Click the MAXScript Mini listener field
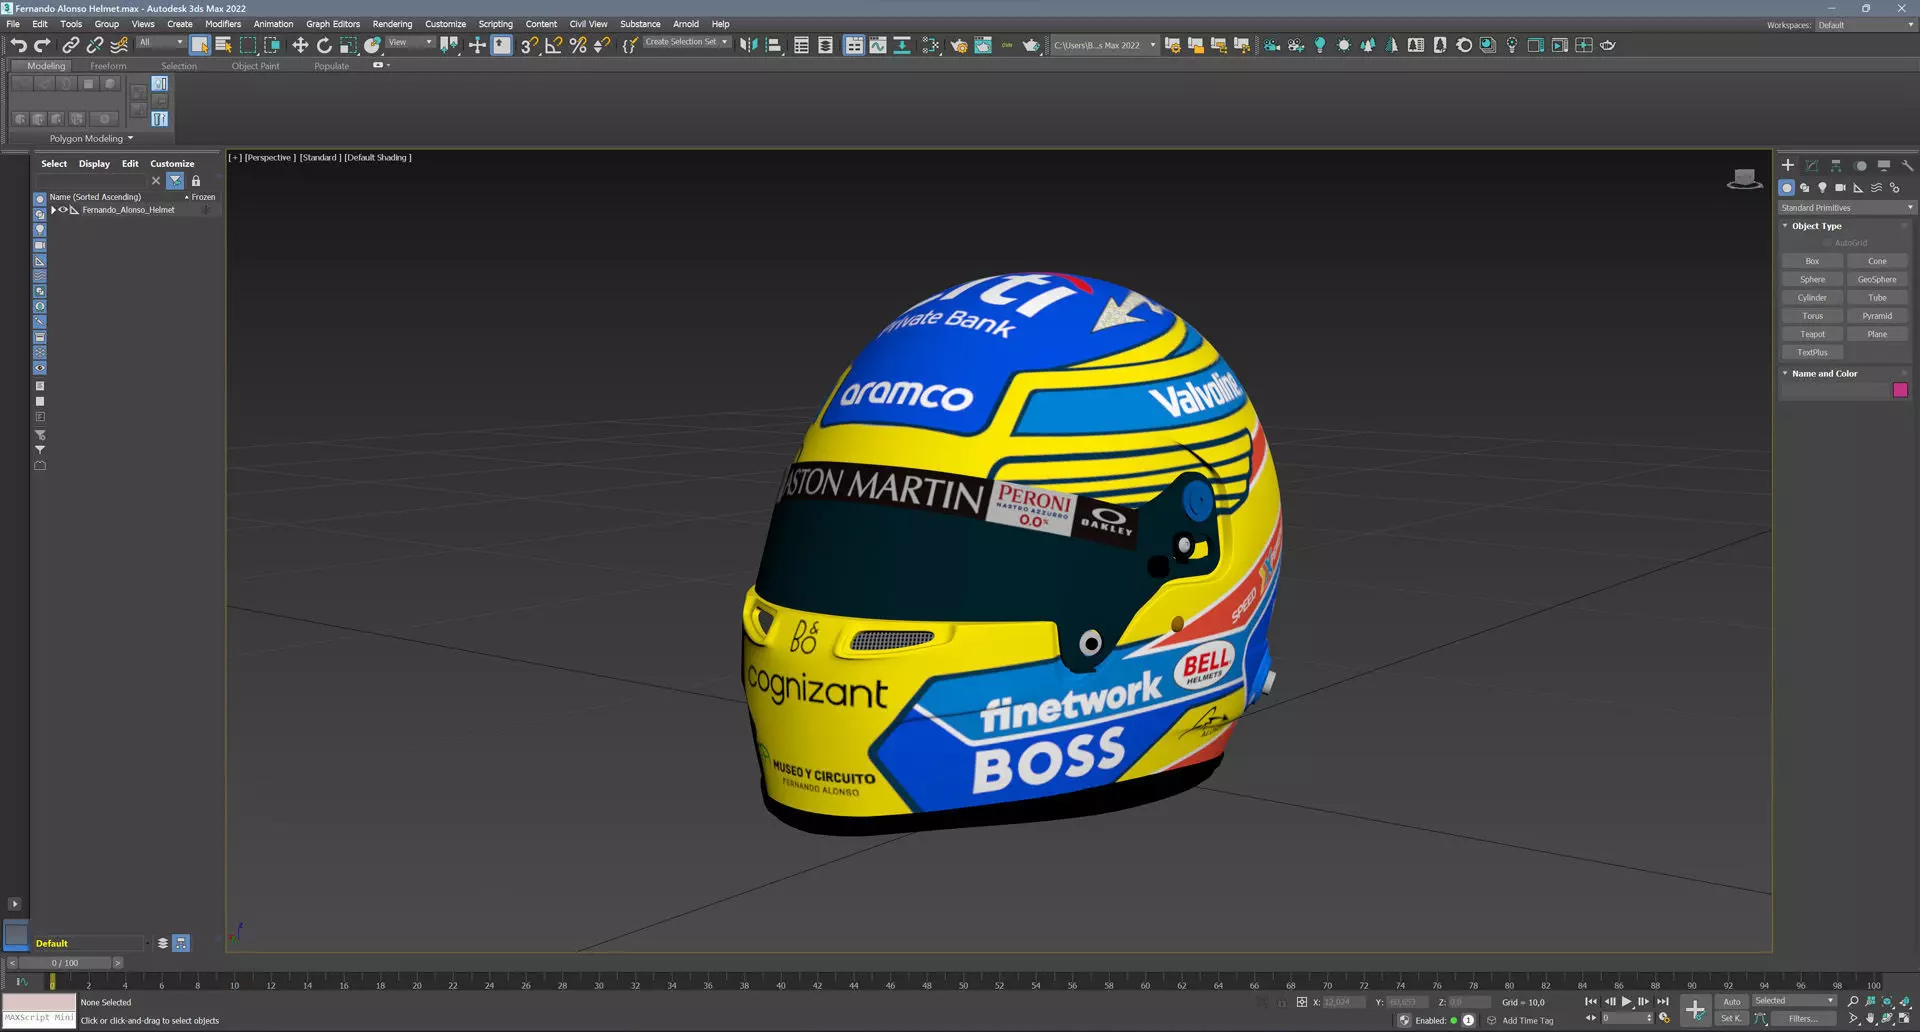This screenshot has width=1920, height=1032. tap(39, 1018)
